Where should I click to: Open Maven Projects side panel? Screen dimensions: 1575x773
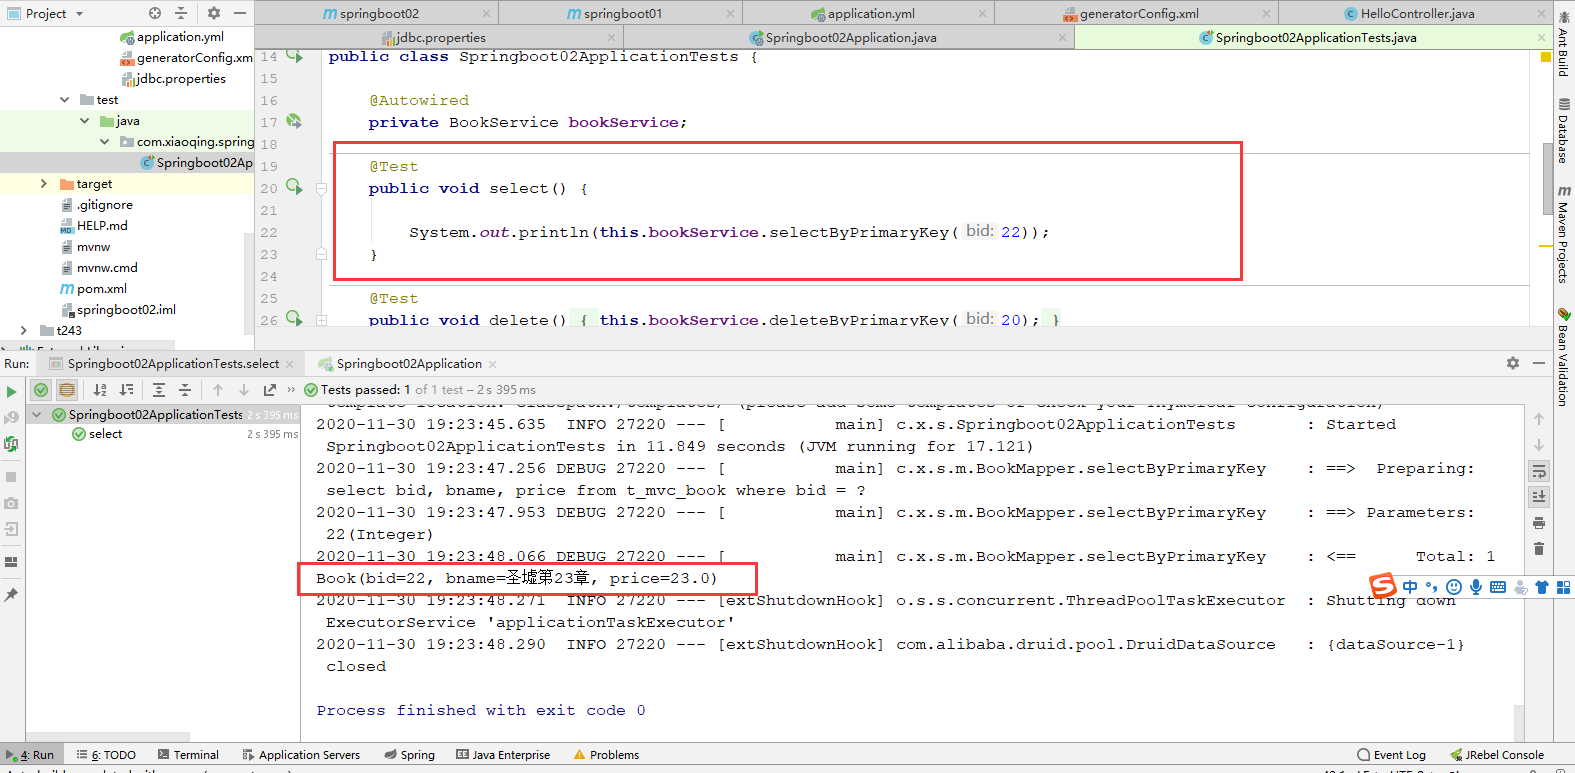(x=1563, y=234)
